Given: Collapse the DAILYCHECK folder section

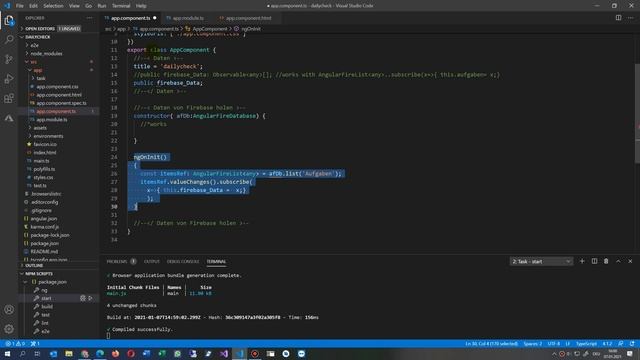Looking at the screenshot, I should (x=38, y=37).
